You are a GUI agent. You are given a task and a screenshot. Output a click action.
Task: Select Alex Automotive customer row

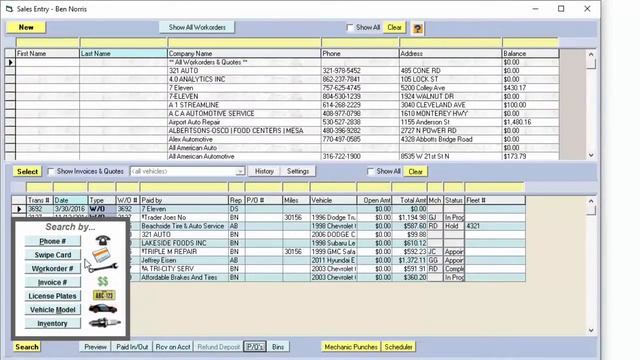282,139
